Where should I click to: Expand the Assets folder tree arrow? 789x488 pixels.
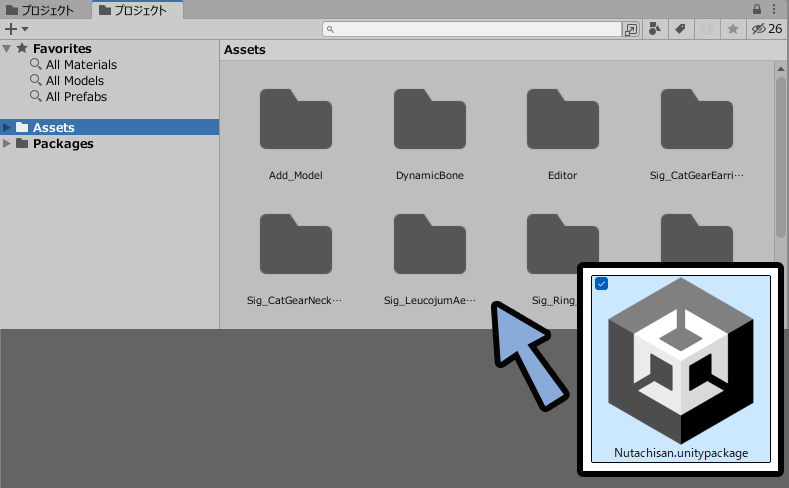7,127
